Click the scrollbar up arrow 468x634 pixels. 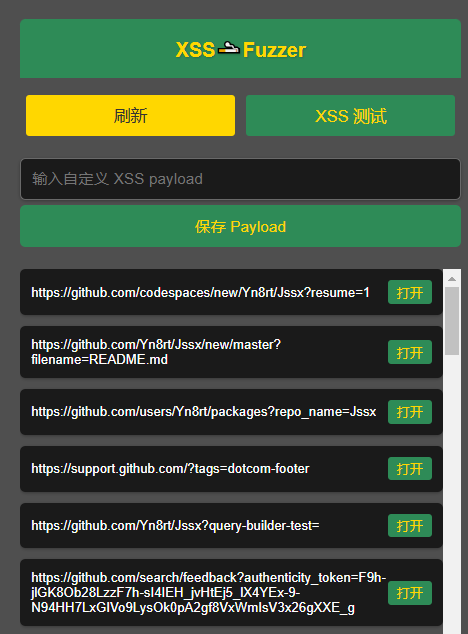pos(452,279)
